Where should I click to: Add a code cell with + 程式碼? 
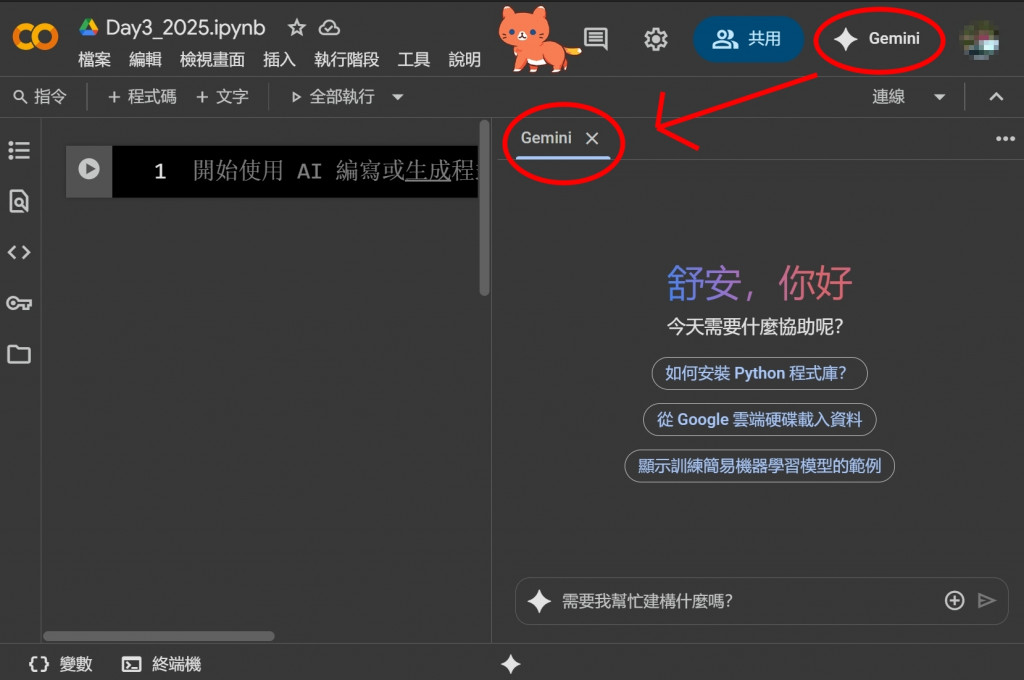coord(142,97)
